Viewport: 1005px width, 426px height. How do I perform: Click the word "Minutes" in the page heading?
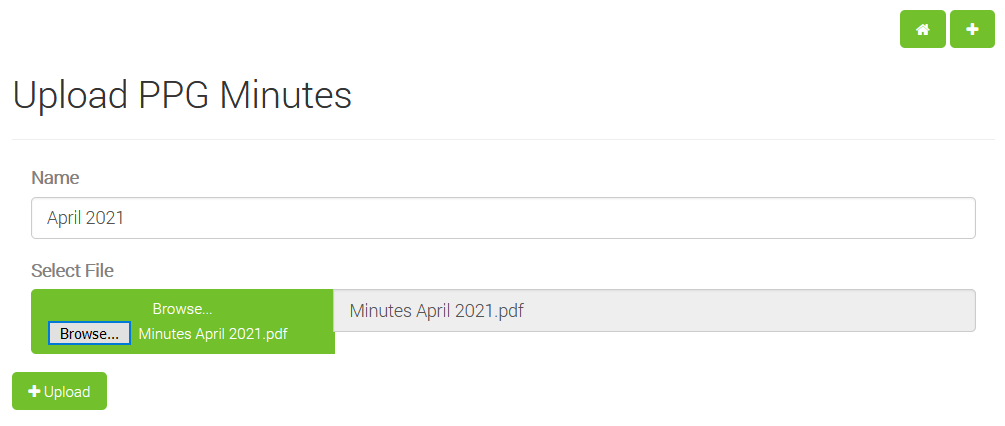coord(285,95)
